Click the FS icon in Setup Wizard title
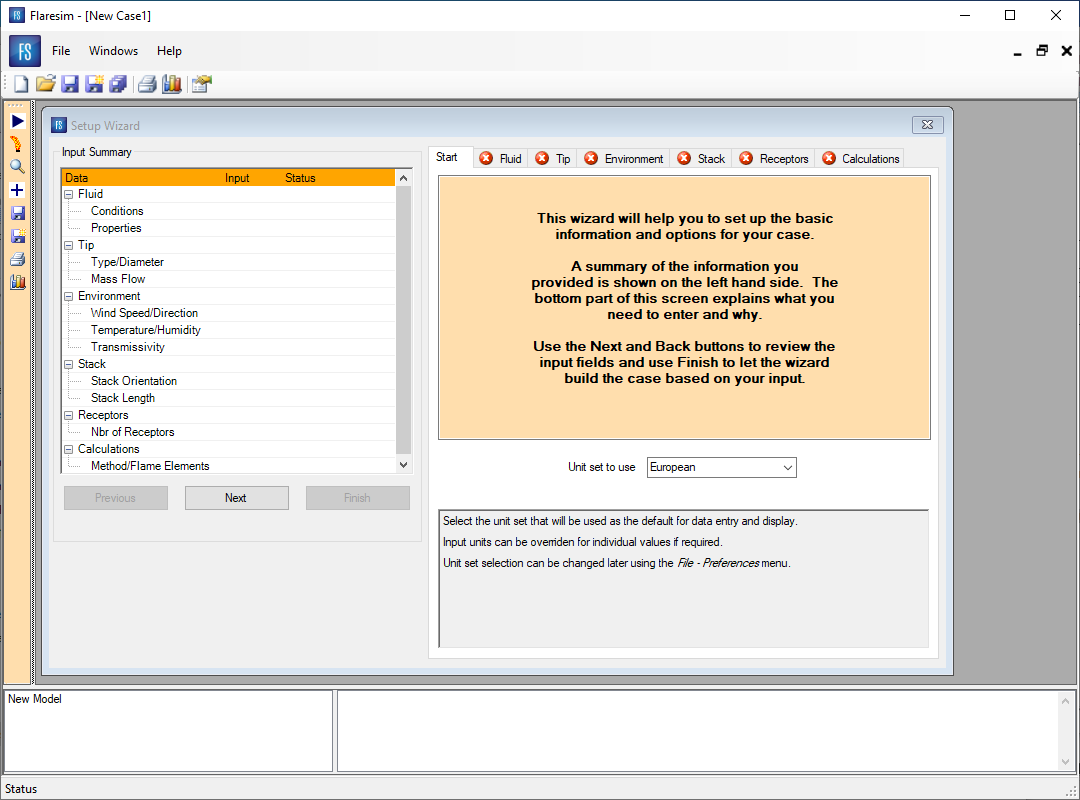Image resolution: width=1080 pixels, height=800 pixels. click(x=59, y=125)
